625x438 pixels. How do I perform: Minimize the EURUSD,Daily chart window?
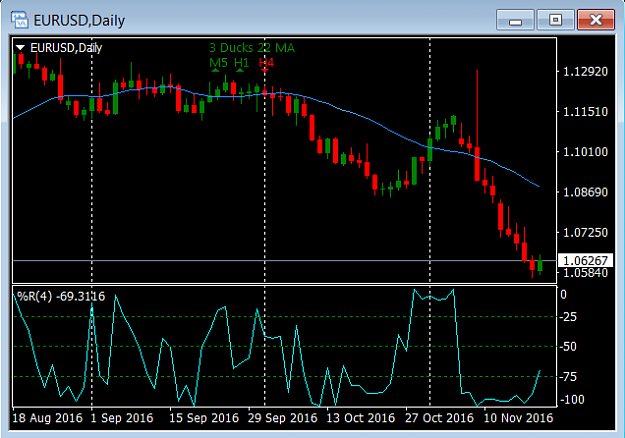[x=515, y=20]
